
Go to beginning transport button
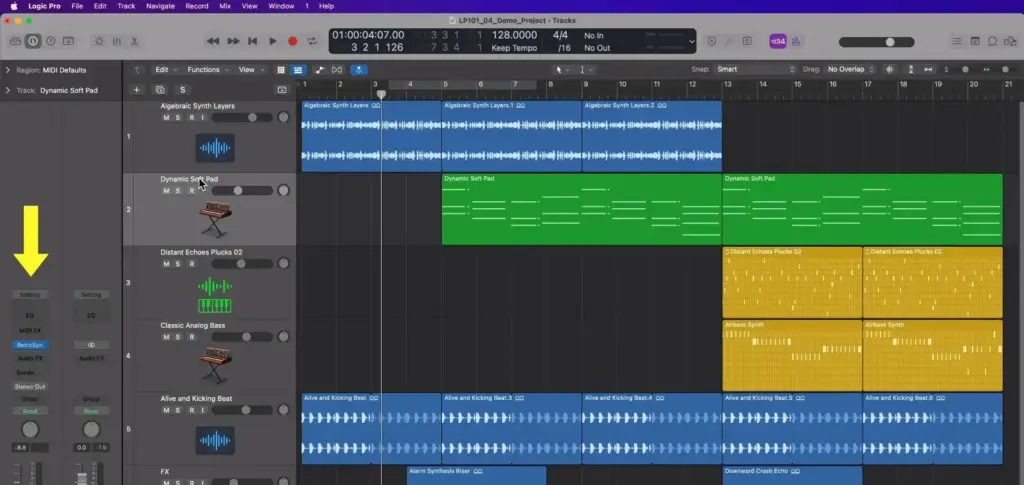tap(253, 41)
